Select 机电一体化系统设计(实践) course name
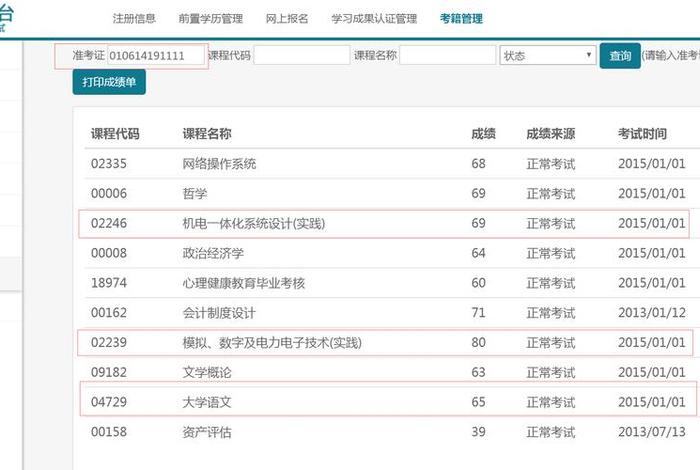This screenshot has width=700, height=470. pyautogui.click(x=254, y=223)
